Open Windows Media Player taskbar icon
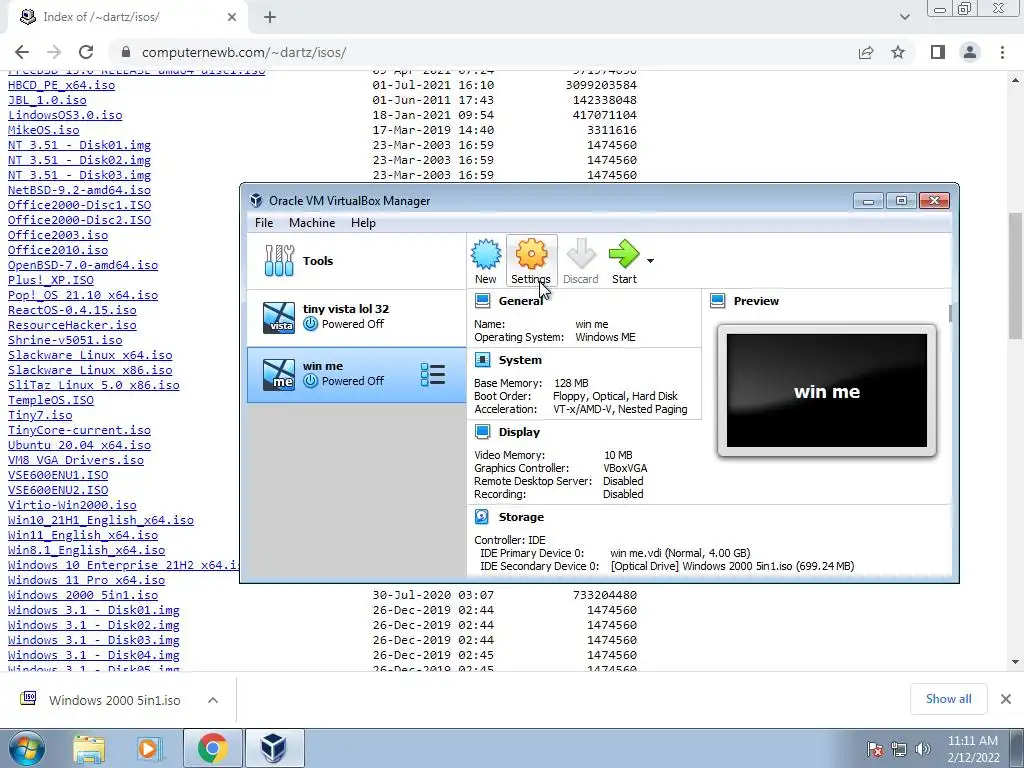Screen dimensions: 1024x768 (150, 748)
